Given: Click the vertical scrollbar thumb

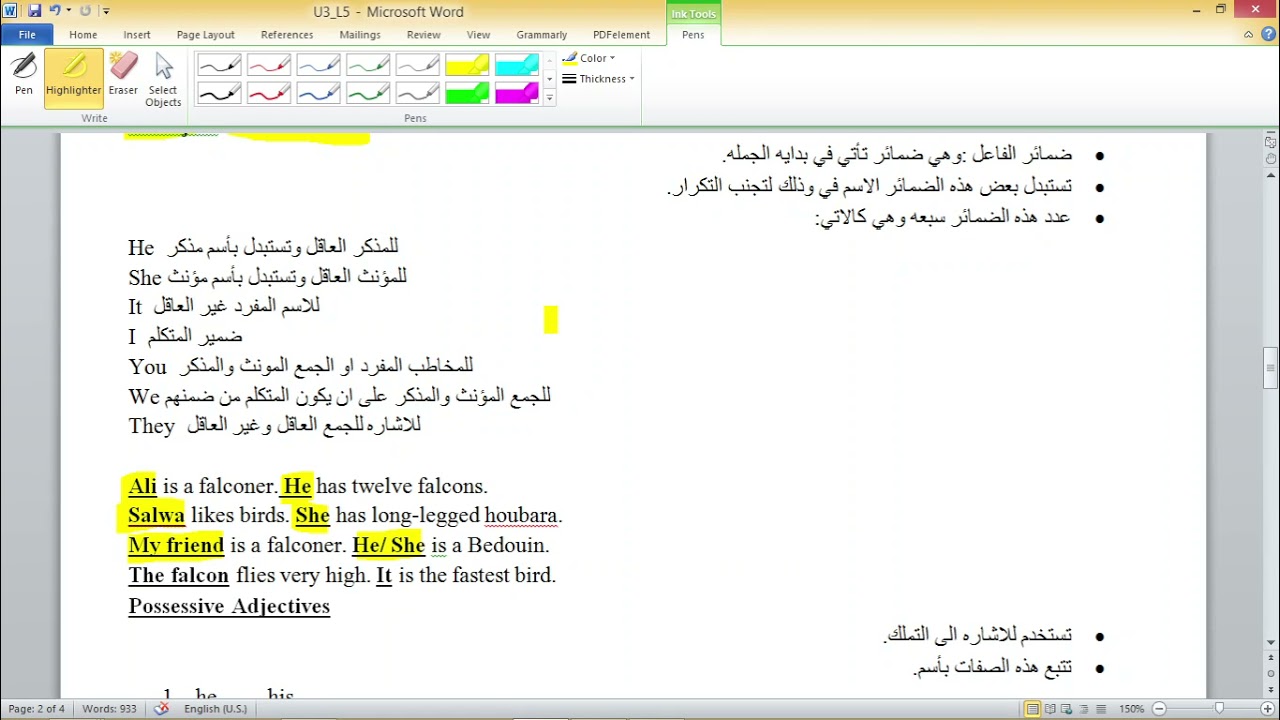Looking at the screenshot, I should pos(1271,368).
